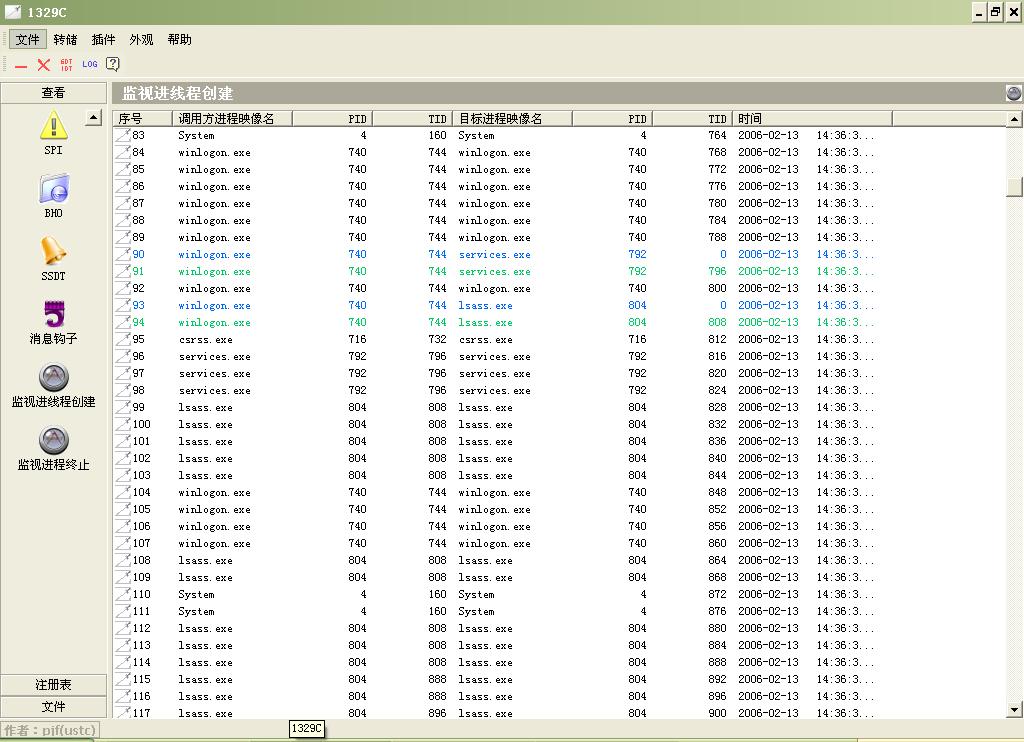Open the 插件 menu
1024x742 pixels.
[x=103, y=40]
